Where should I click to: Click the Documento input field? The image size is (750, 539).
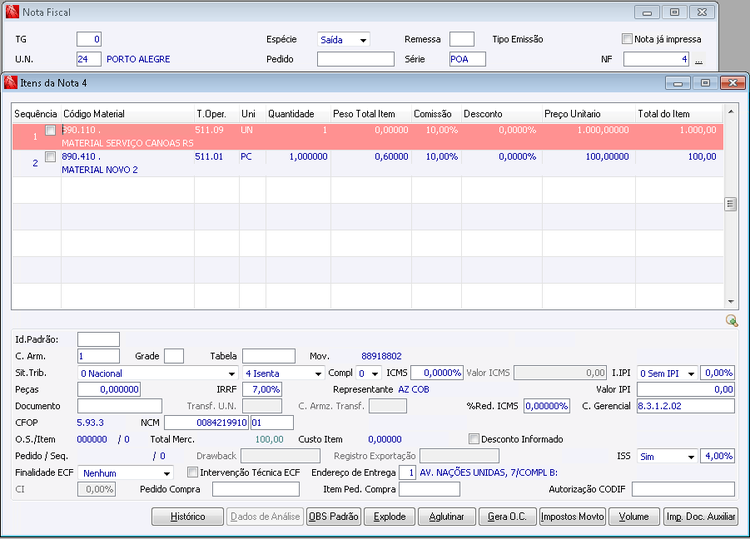[x=119, y=406]
